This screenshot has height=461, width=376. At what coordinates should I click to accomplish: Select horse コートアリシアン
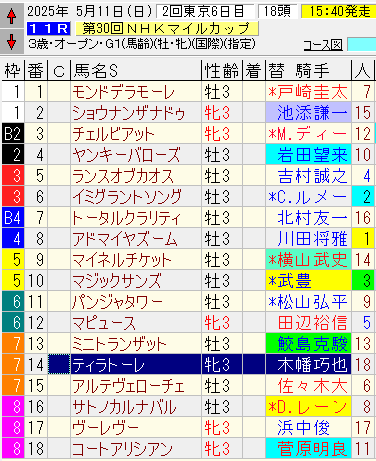pyautogui.click(x=136, y=449)
